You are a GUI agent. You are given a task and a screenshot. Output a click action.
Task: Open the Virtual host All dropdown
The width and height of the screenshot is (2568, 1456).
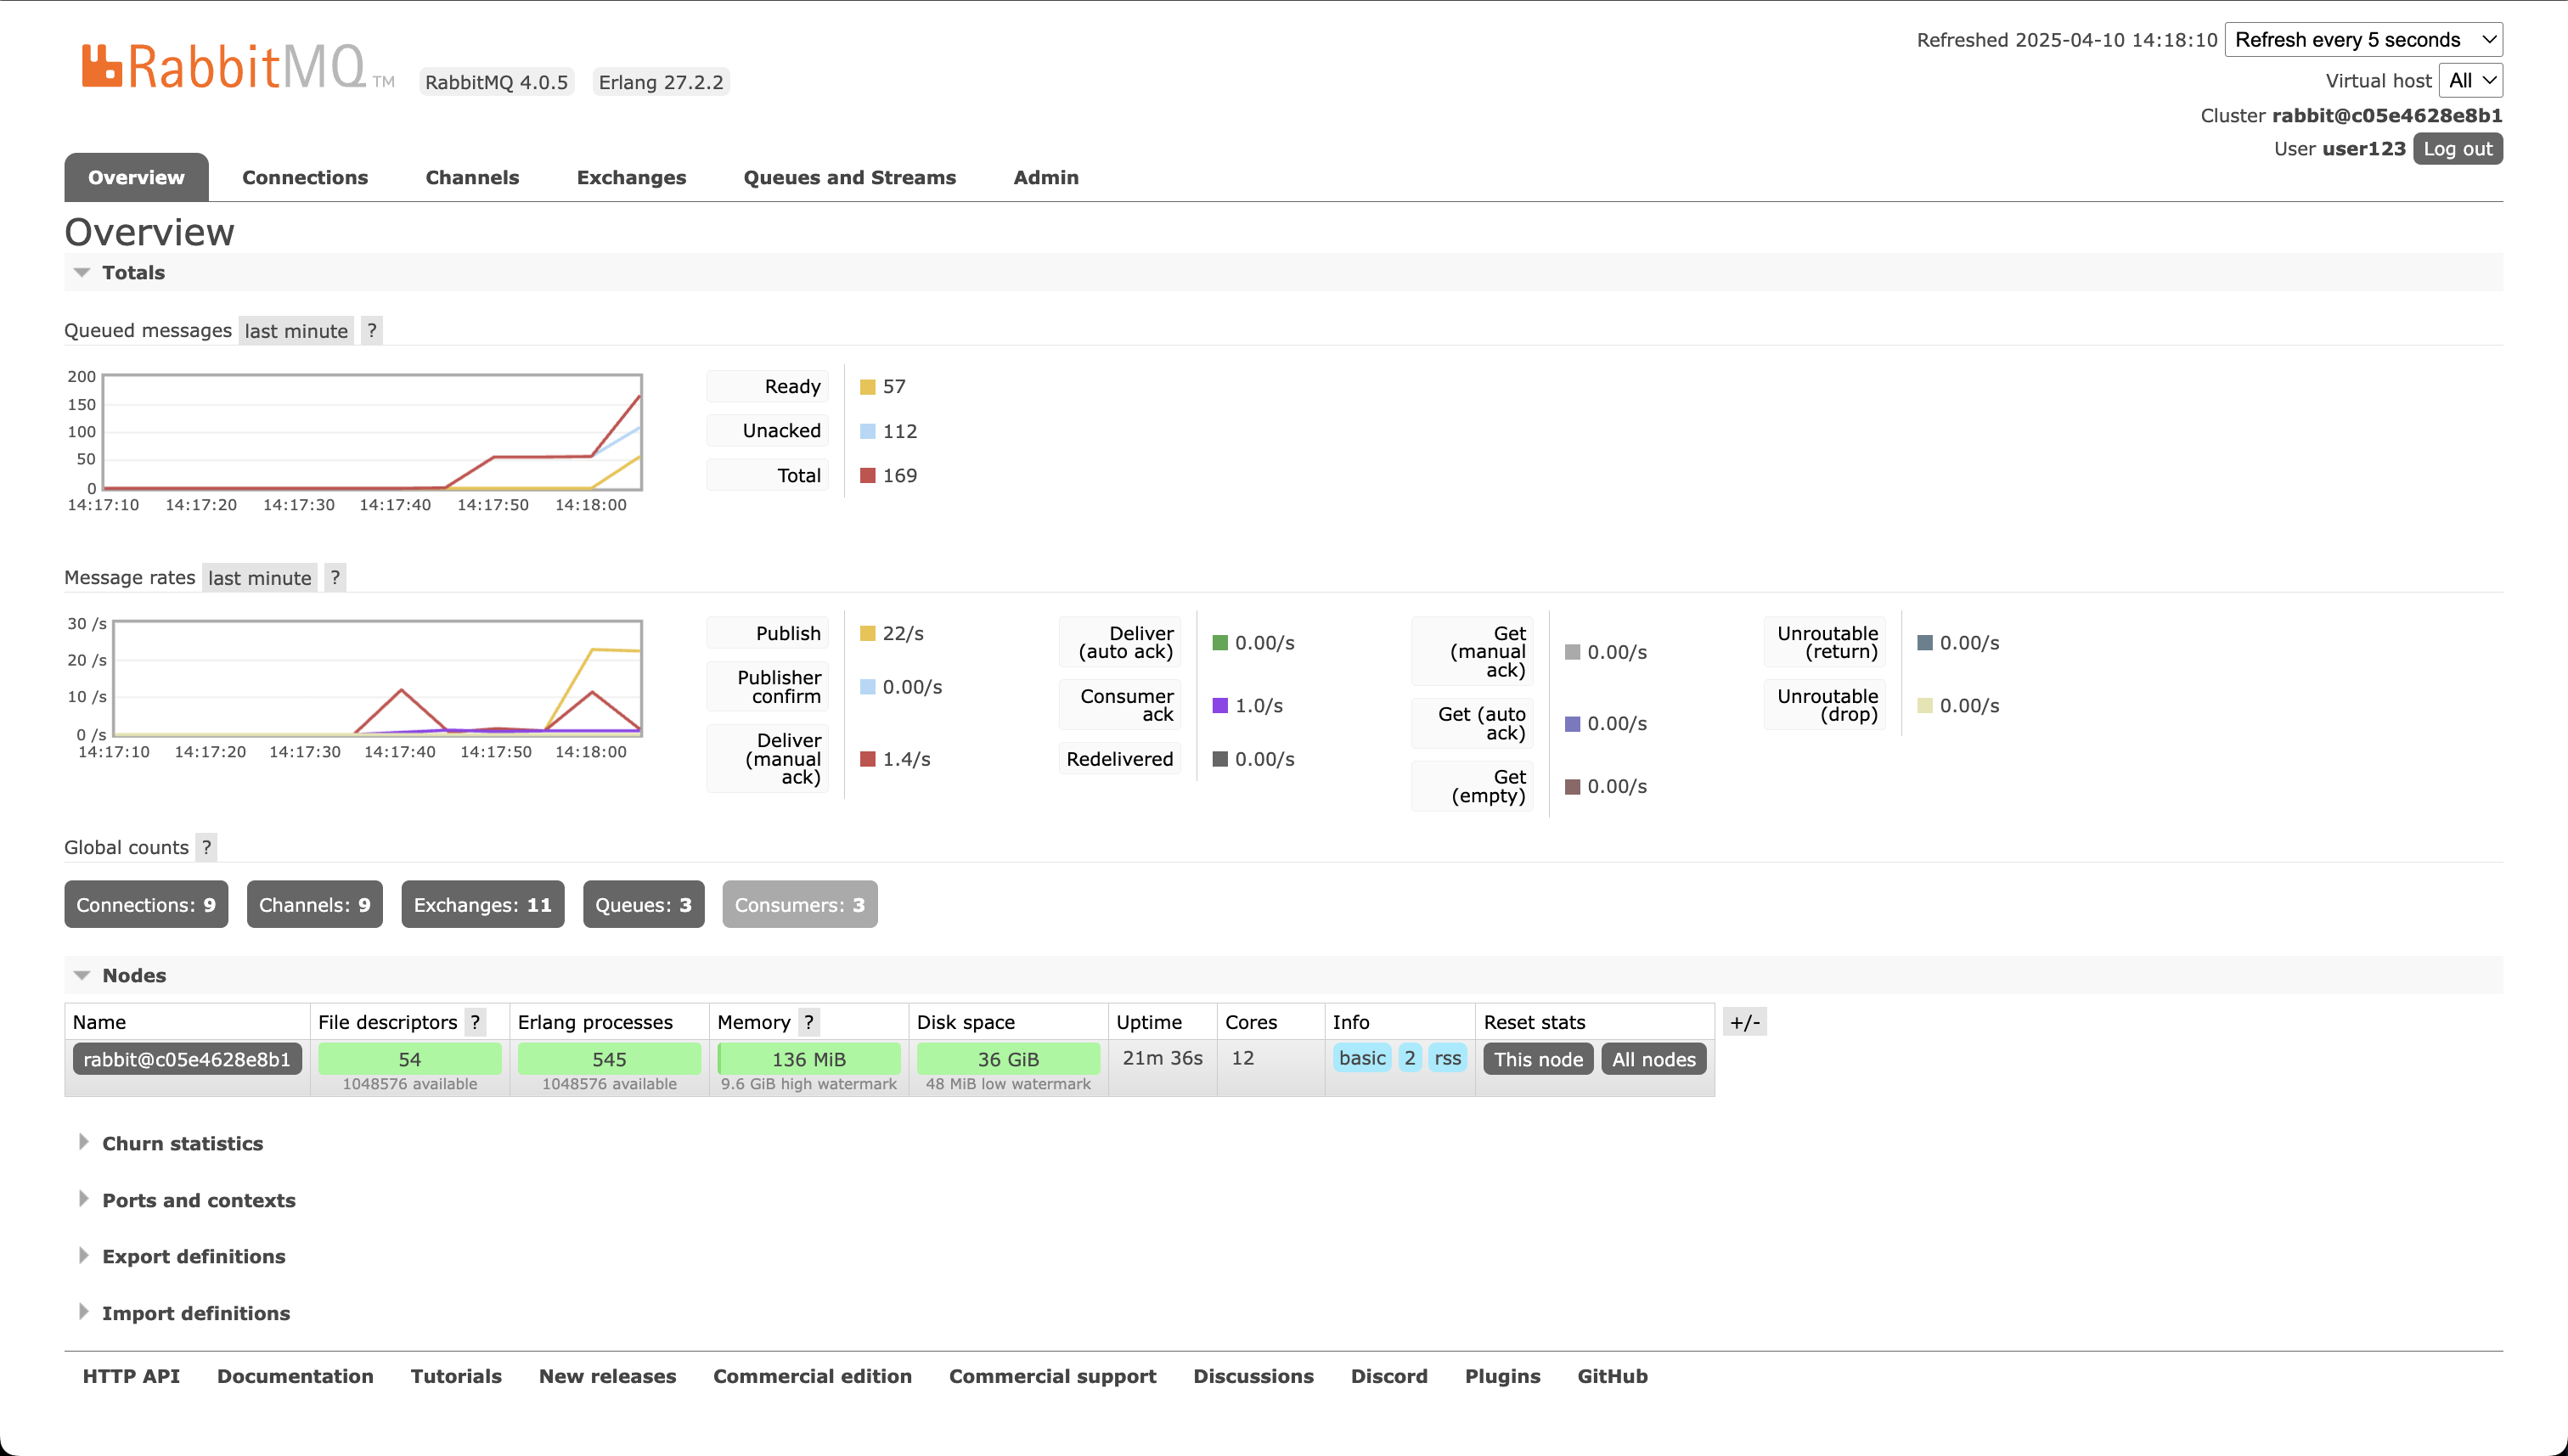2470,80
